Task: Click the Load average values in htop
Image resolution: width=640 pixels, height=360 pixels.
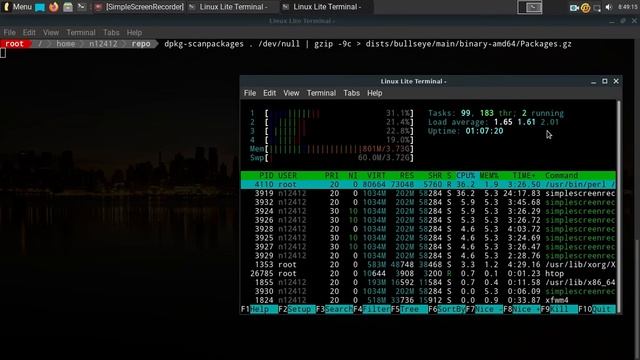Action: [x=526, y=122]
